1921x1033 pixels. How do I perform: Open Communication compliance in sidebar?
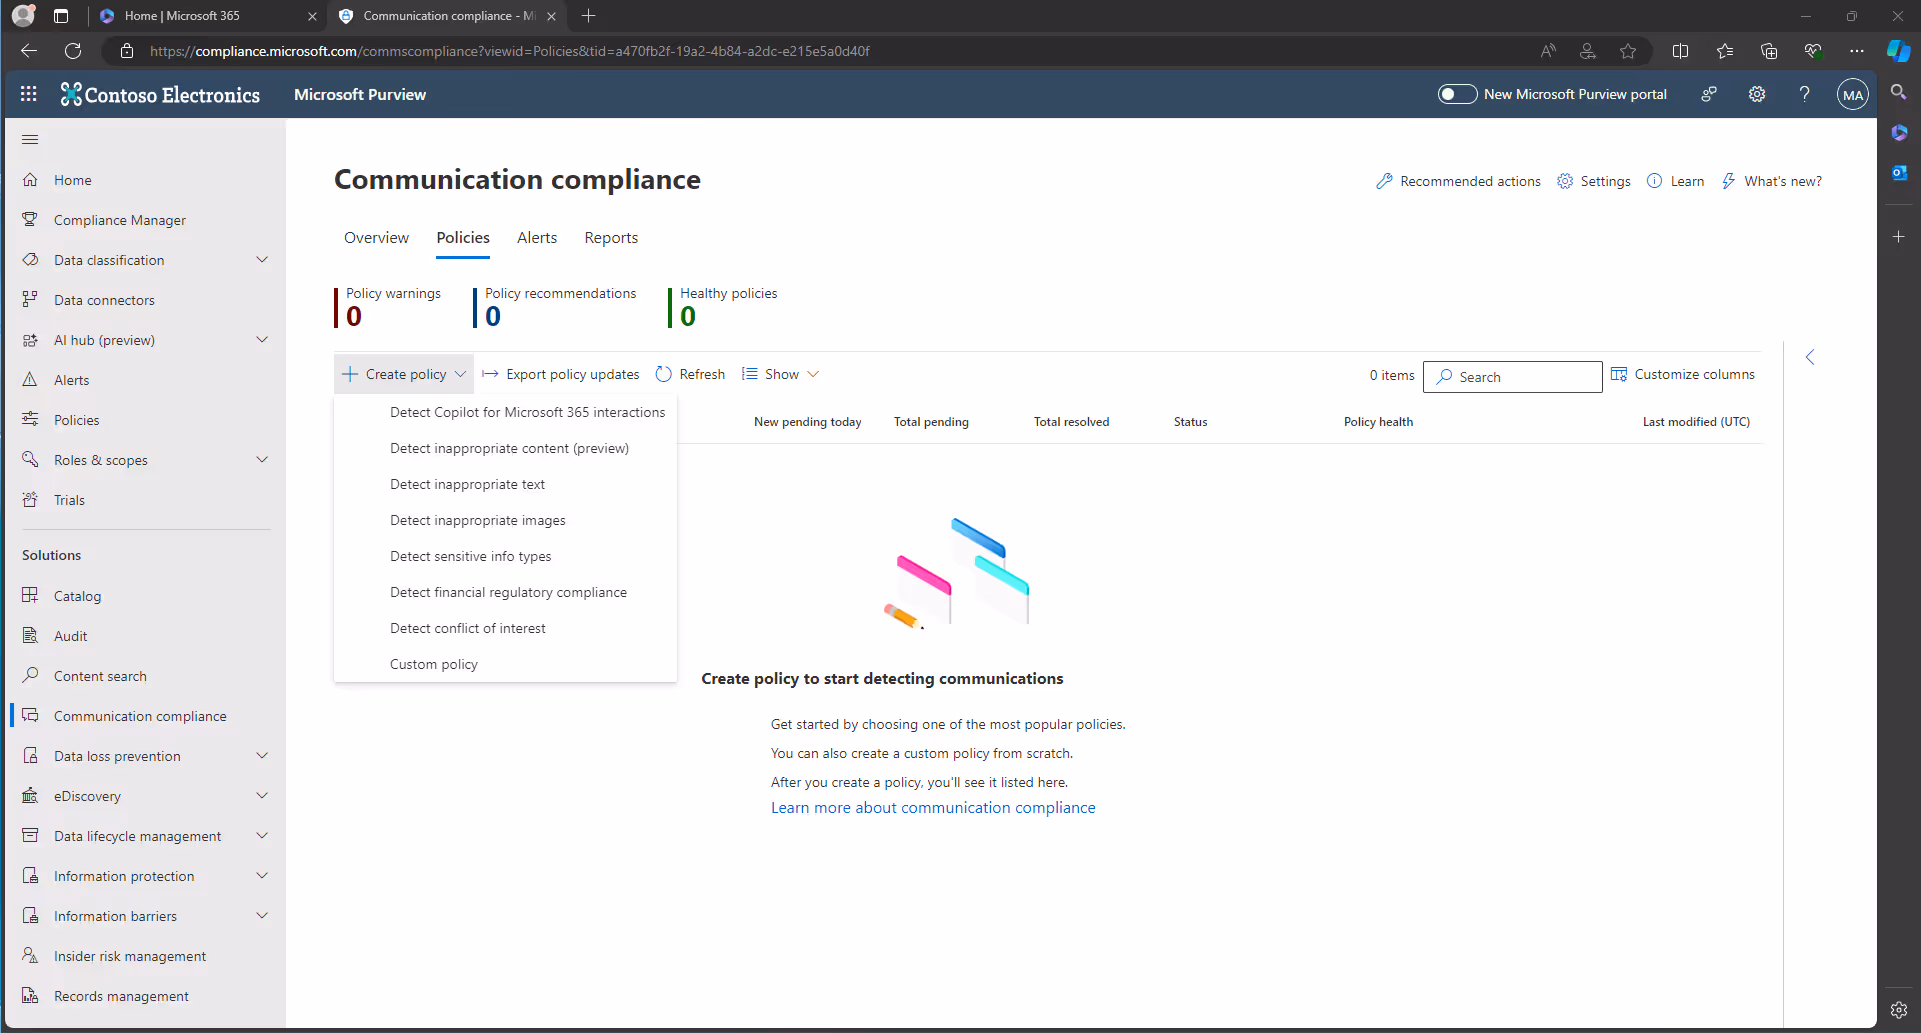tap(140, 716)
